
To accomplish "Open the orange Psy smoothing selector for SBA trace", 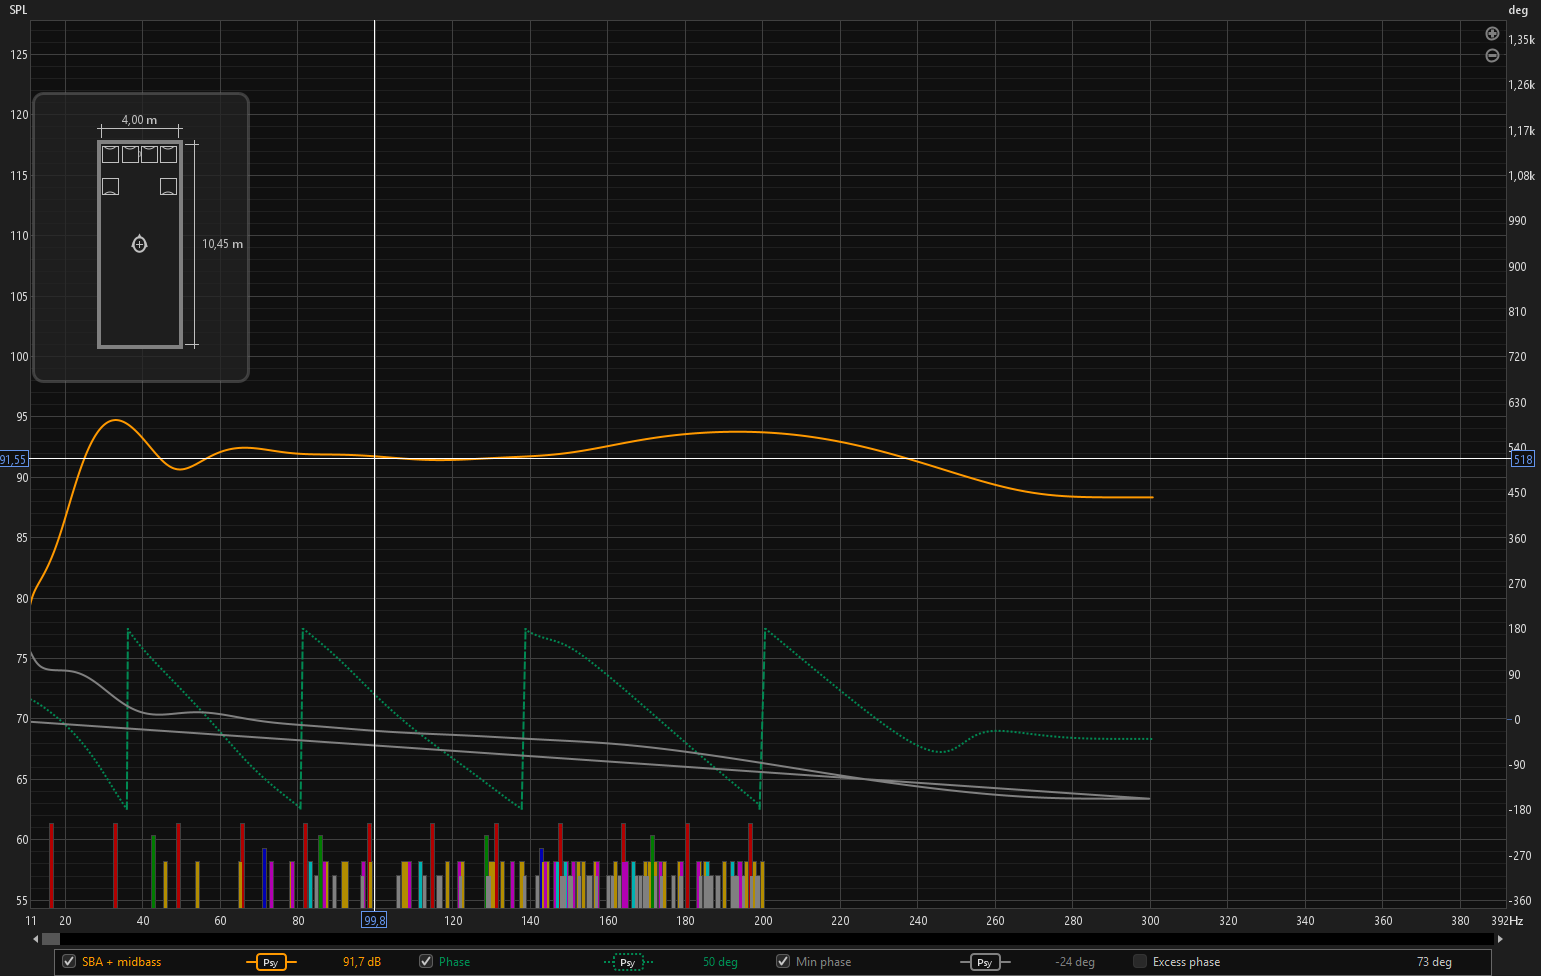I will 271,962.
